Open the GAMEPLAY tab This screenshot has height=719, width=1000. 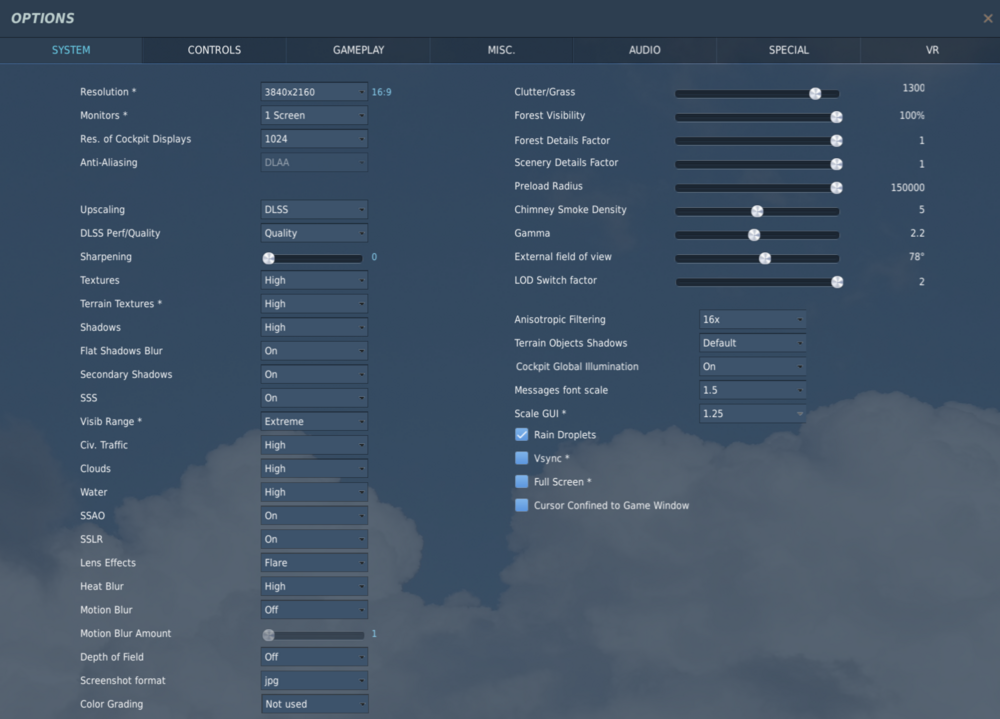pyautogui.click(x=358, y=50)
